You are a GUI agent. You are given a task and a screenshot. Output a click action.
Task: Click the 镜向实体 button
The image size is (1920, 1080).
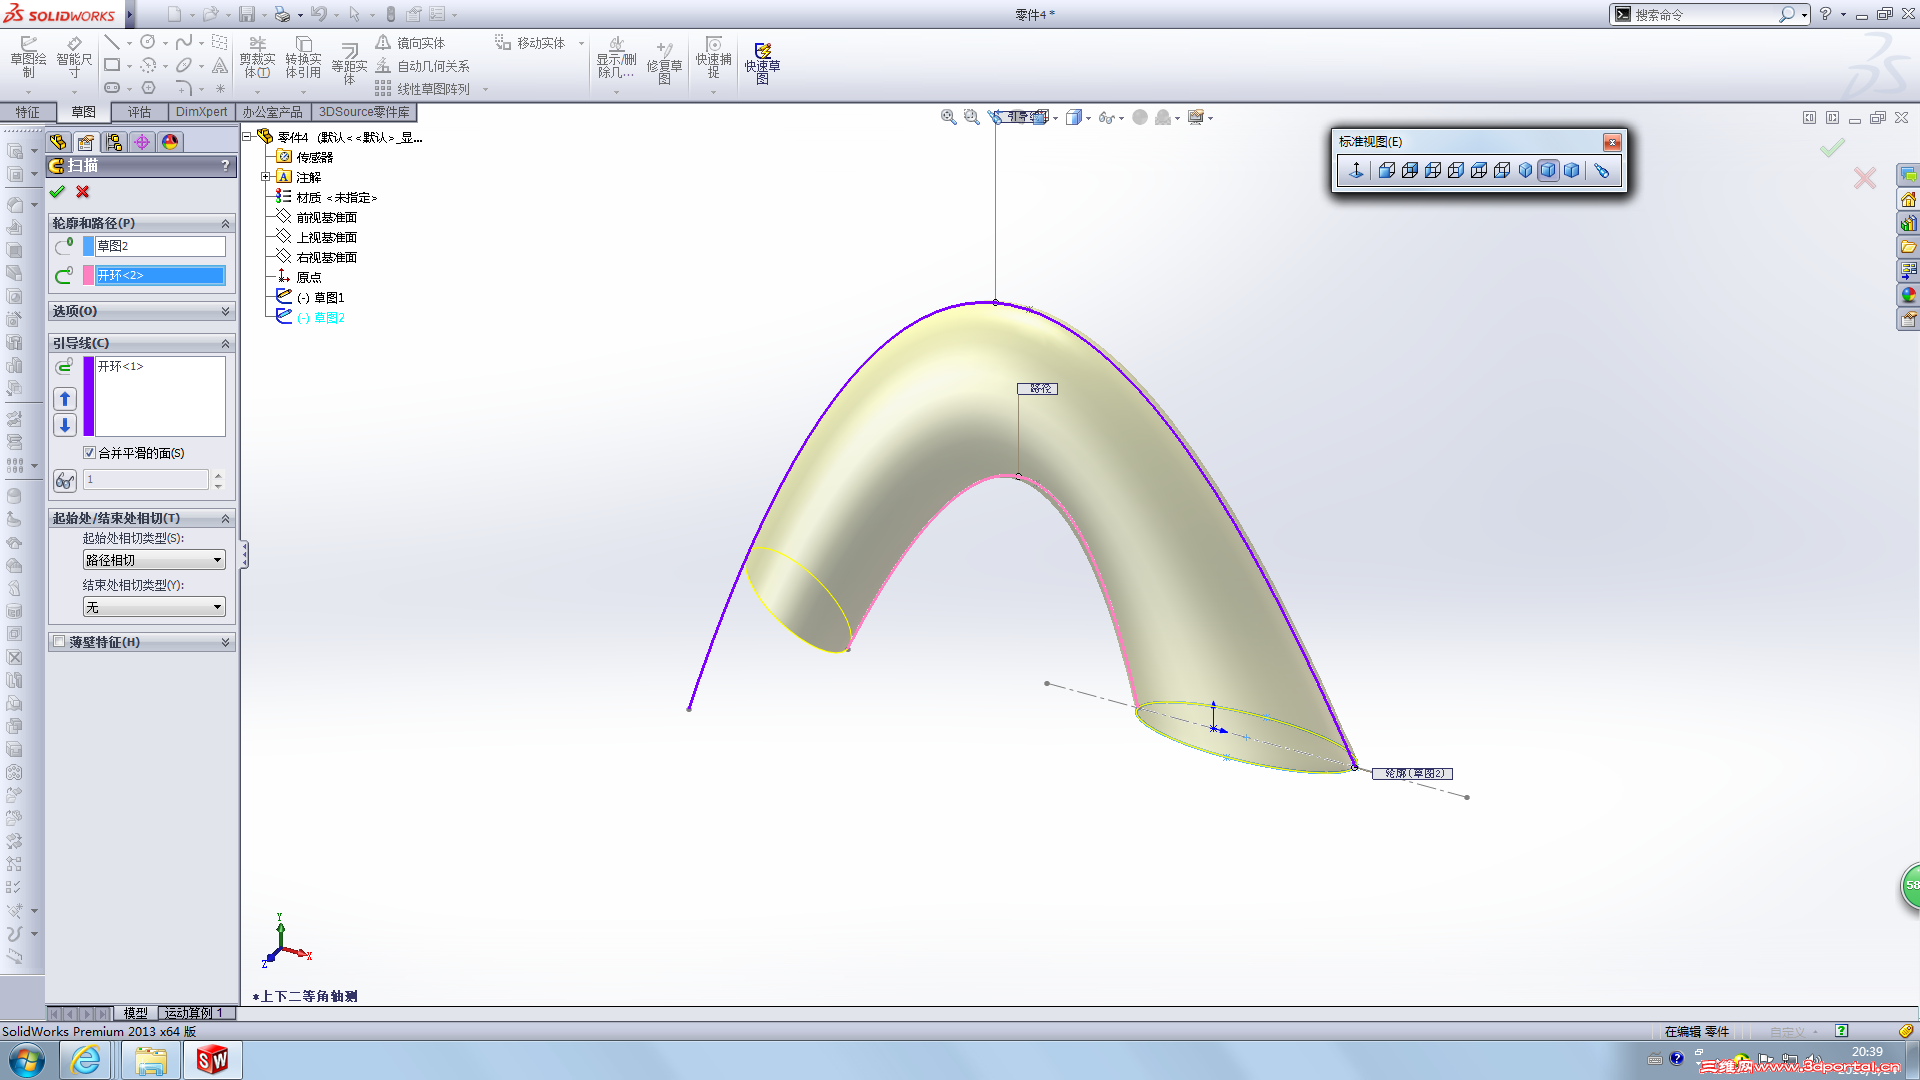pyautogui.click(x=411, y=43)
